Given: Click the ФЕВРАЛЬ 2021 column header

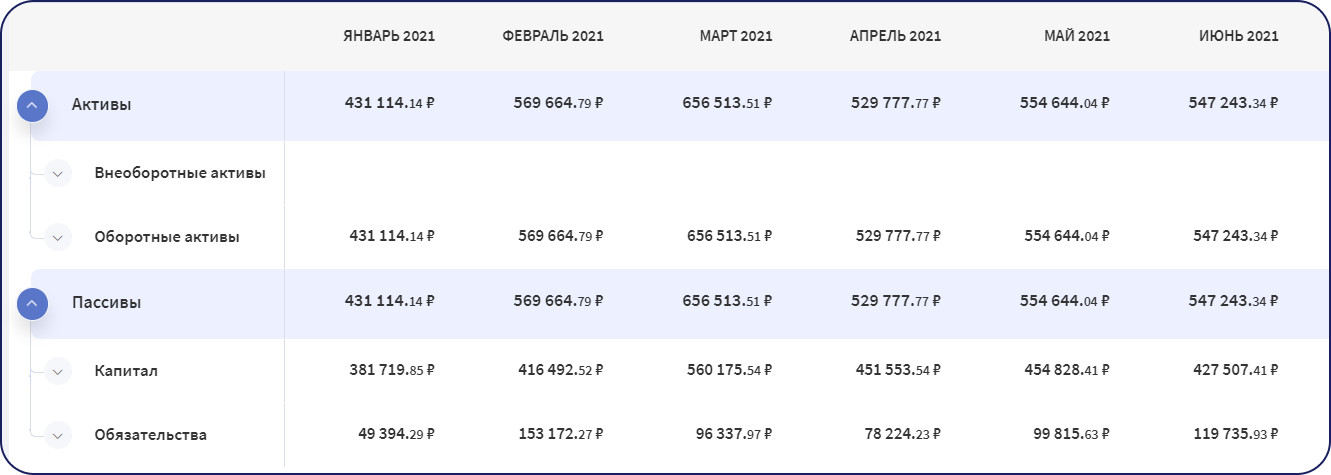Looking at the screenshot, I should tap(553, 36).
